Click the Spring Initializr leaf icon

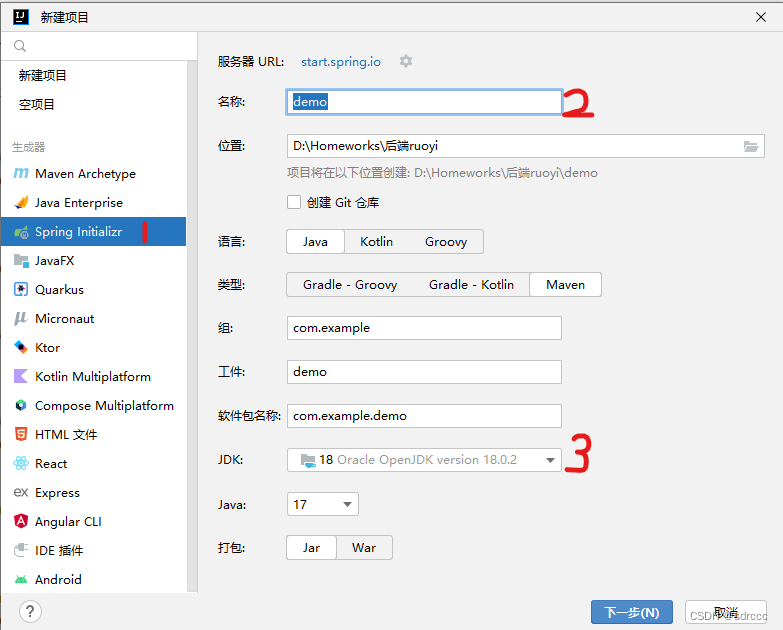pos(21,232)
